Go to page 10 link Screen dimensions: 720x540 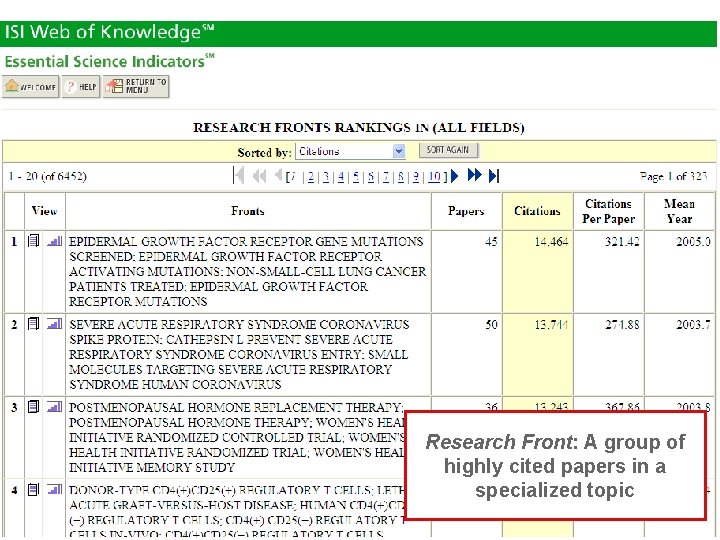434,177
